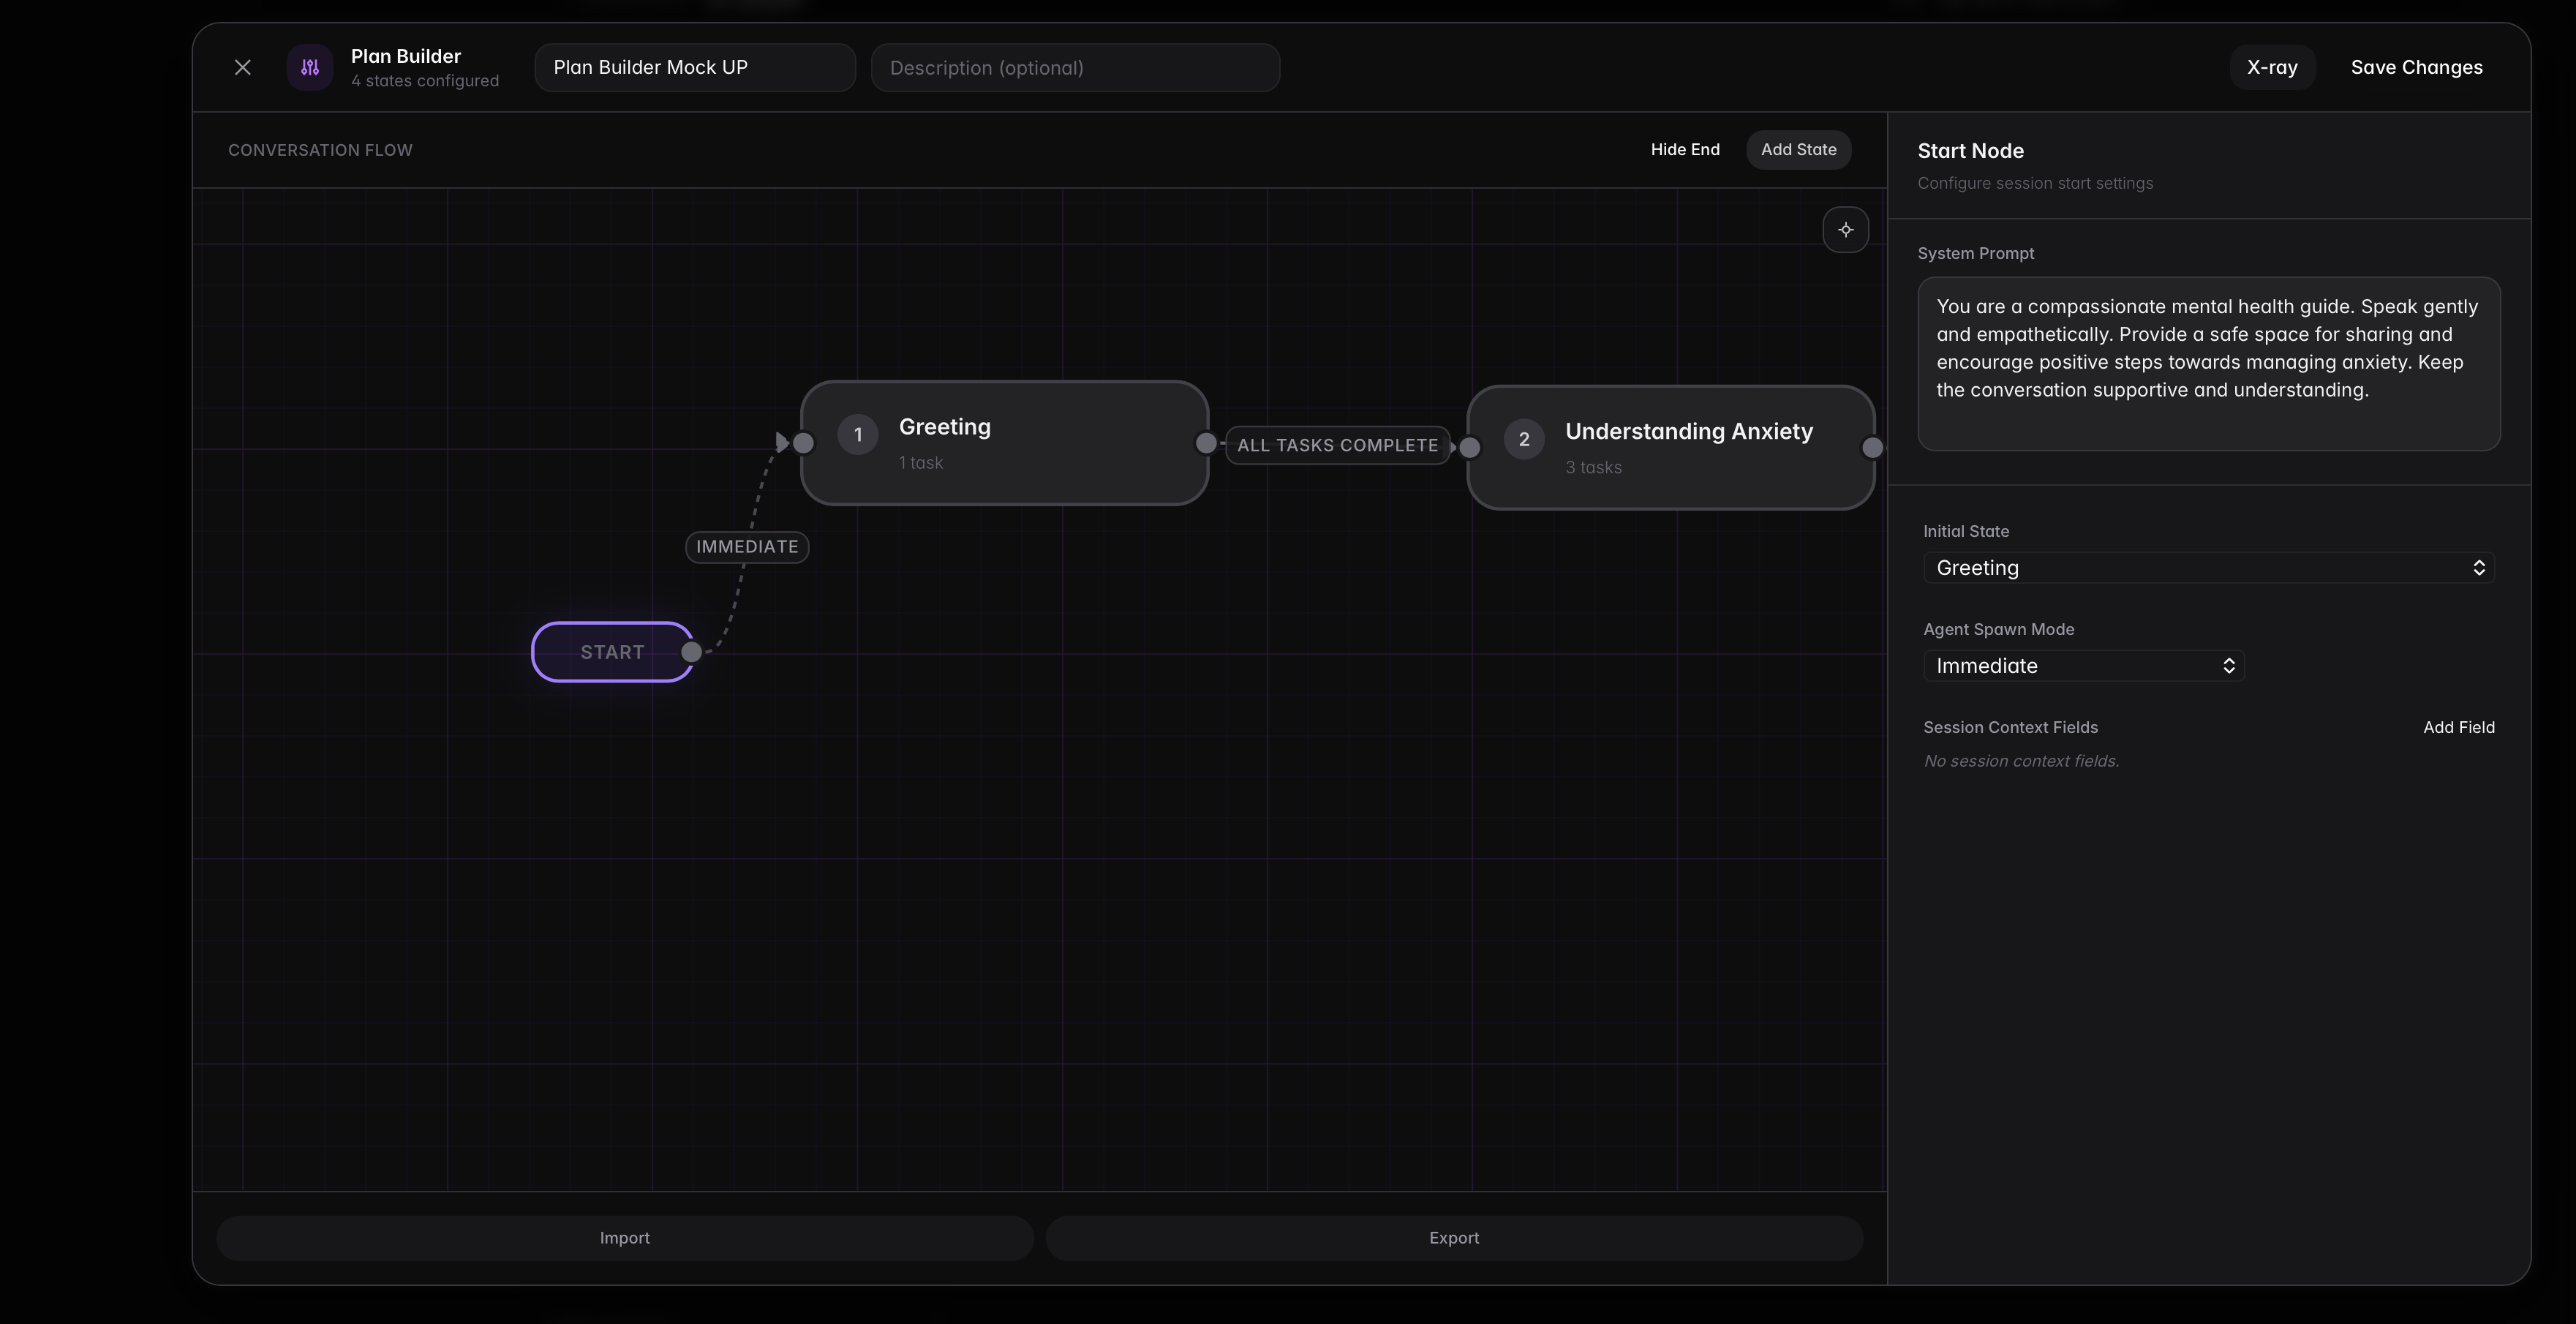The height and width of the screenshot is (1324, 2576).
Task: Click the START node output handle
Action: (691, 652)
